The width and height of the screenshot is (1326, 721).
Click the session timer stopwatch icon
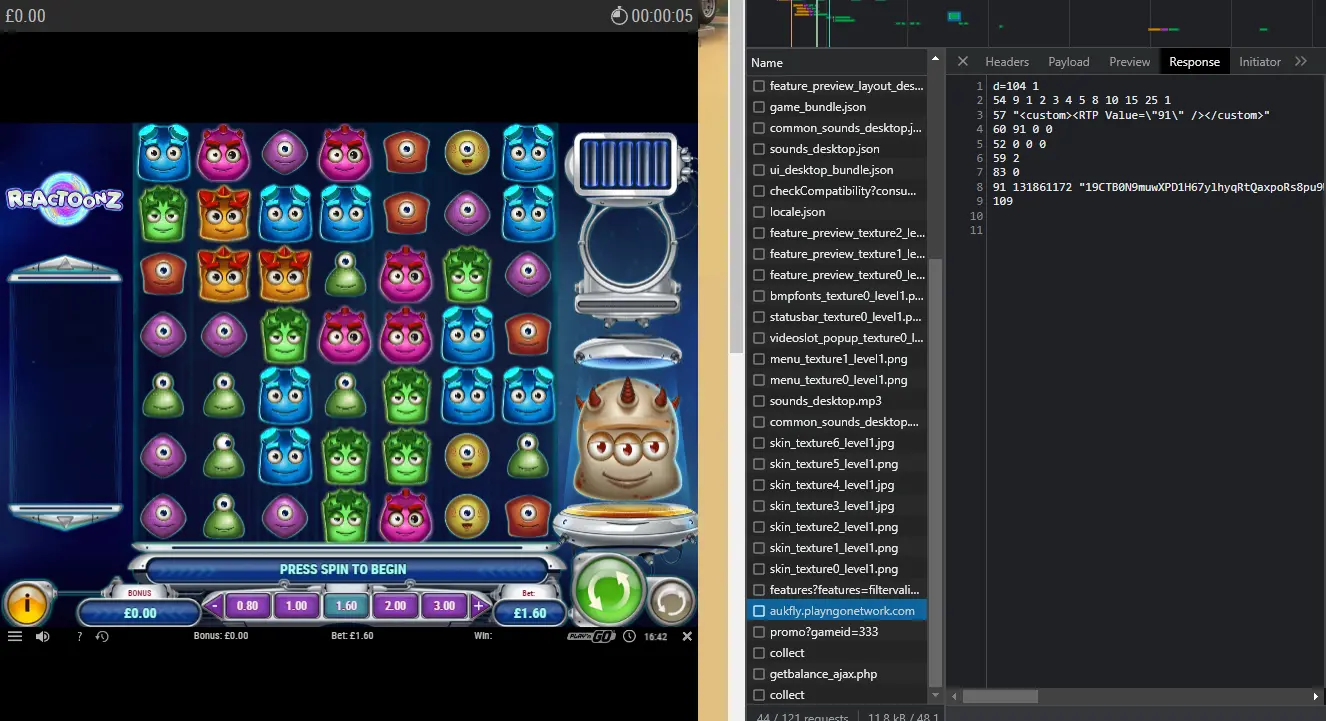coord(619,15)
